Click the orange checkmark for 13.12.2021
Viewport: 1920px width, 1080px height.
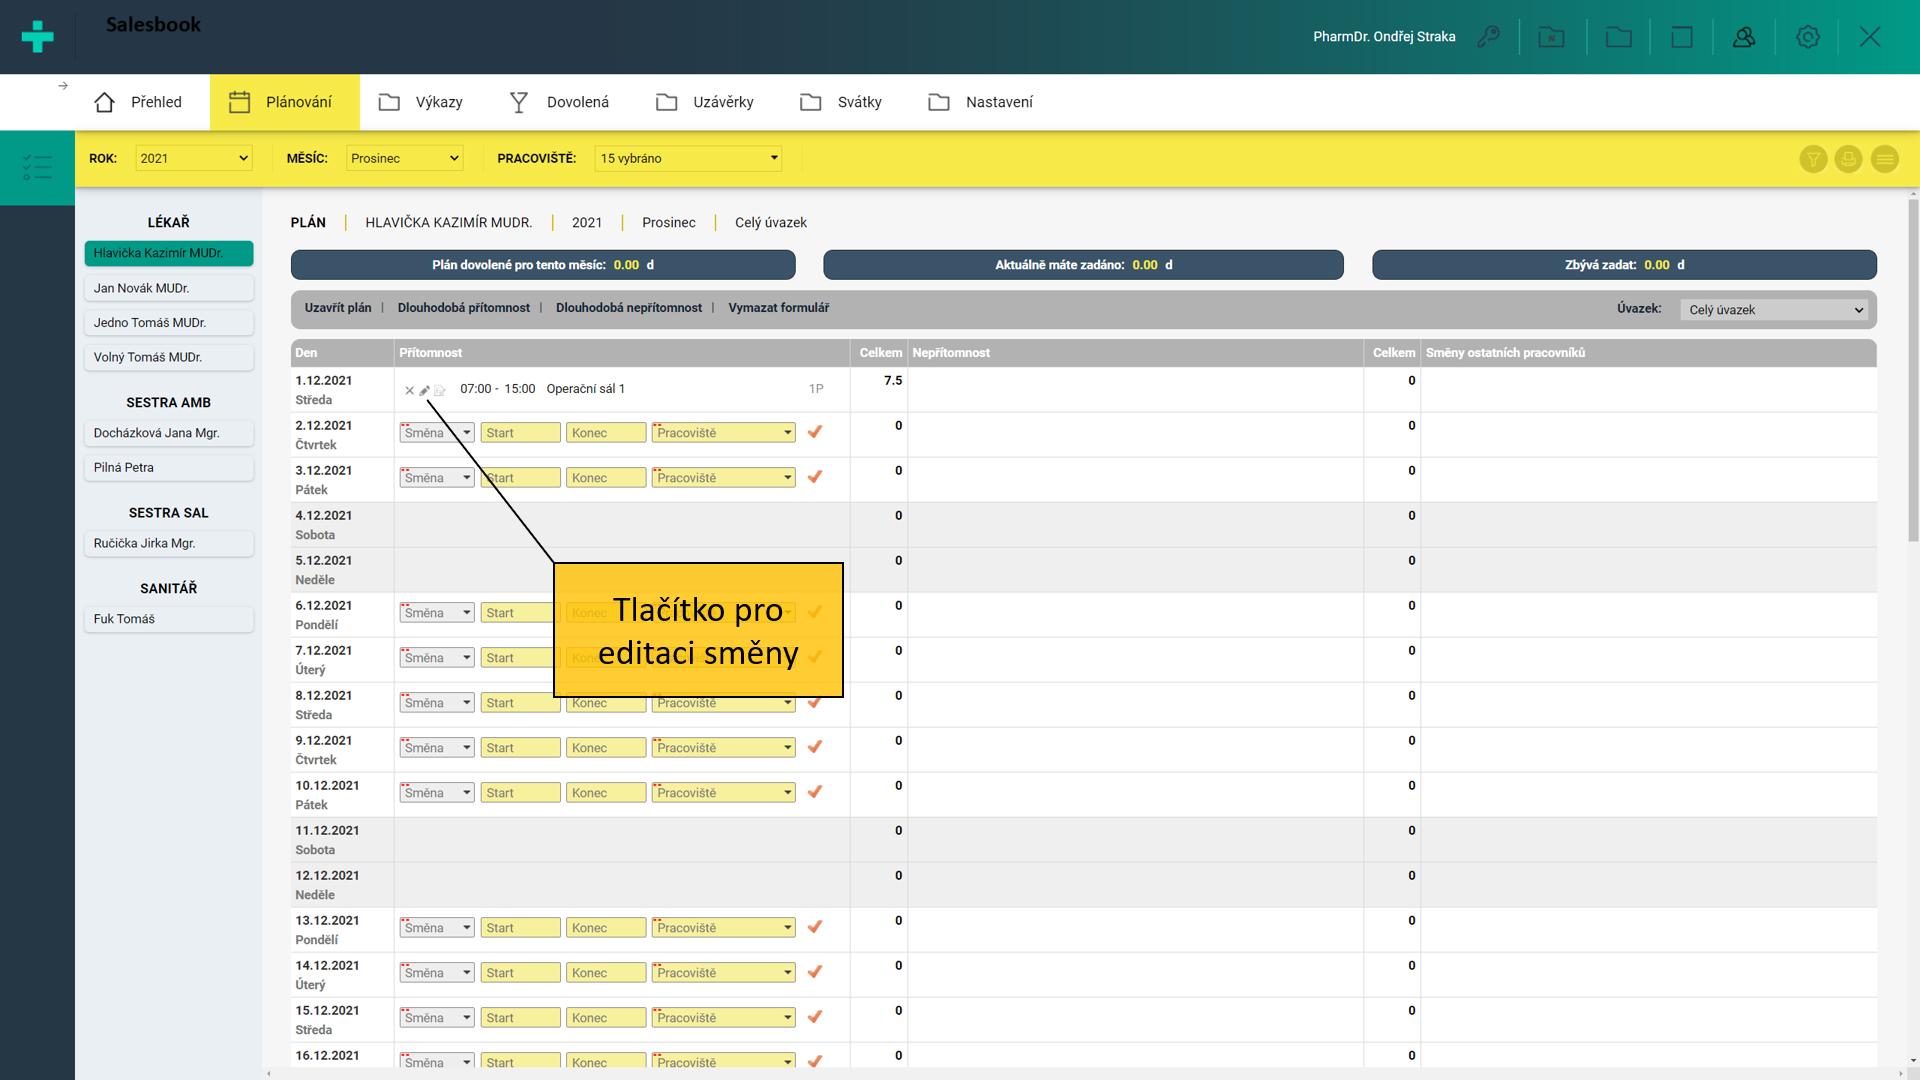point(815,927)
